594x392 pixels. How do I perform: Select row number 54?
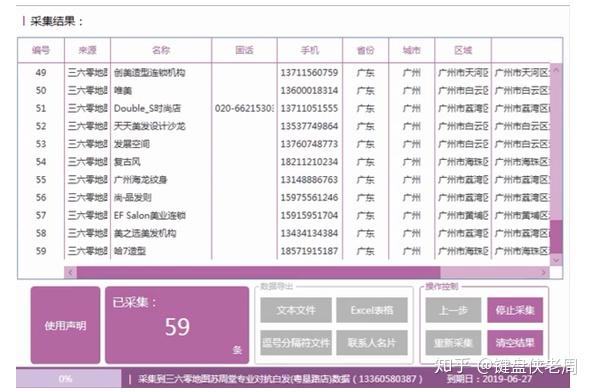[41, 161]
